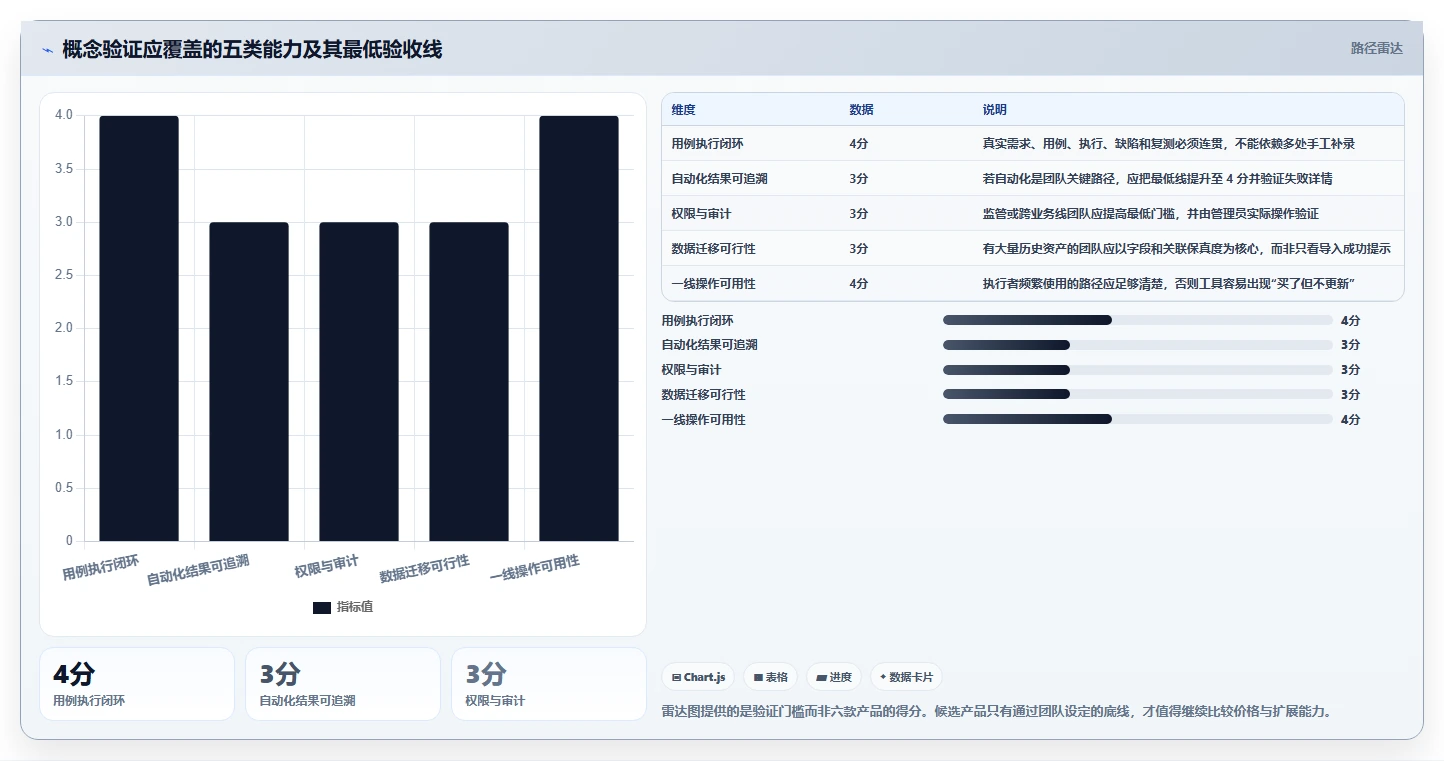Viewport: 1444px width, 761px height.
Task: Click the 权限与审计 x-axis label
Action: [326, 565]
